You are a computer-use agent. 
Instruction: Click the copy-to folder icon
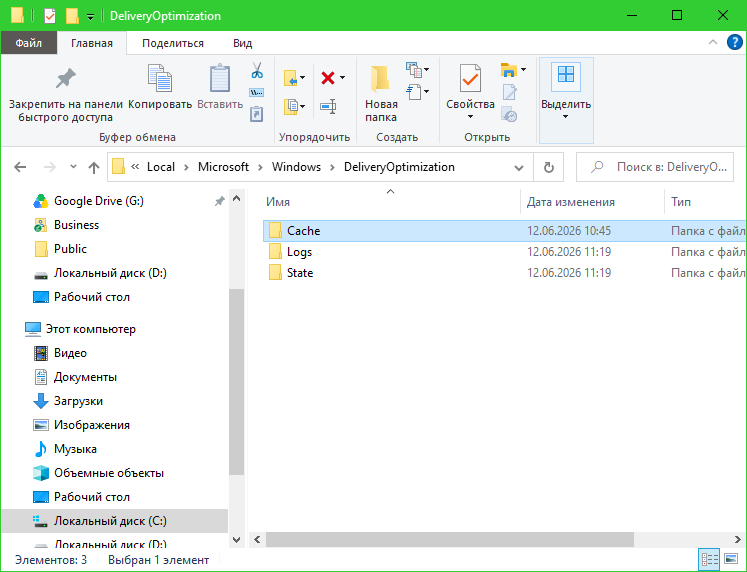(291, 106)
